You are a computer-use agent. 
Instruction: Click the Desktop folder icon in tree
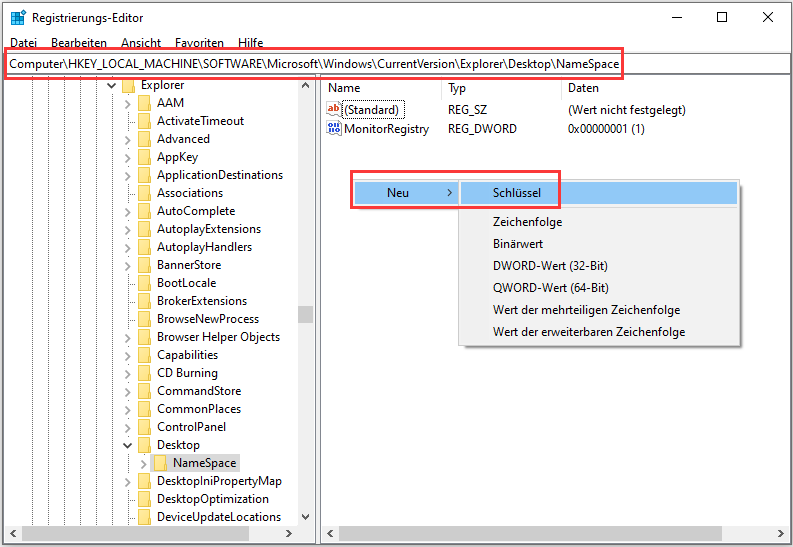[145, 445]
